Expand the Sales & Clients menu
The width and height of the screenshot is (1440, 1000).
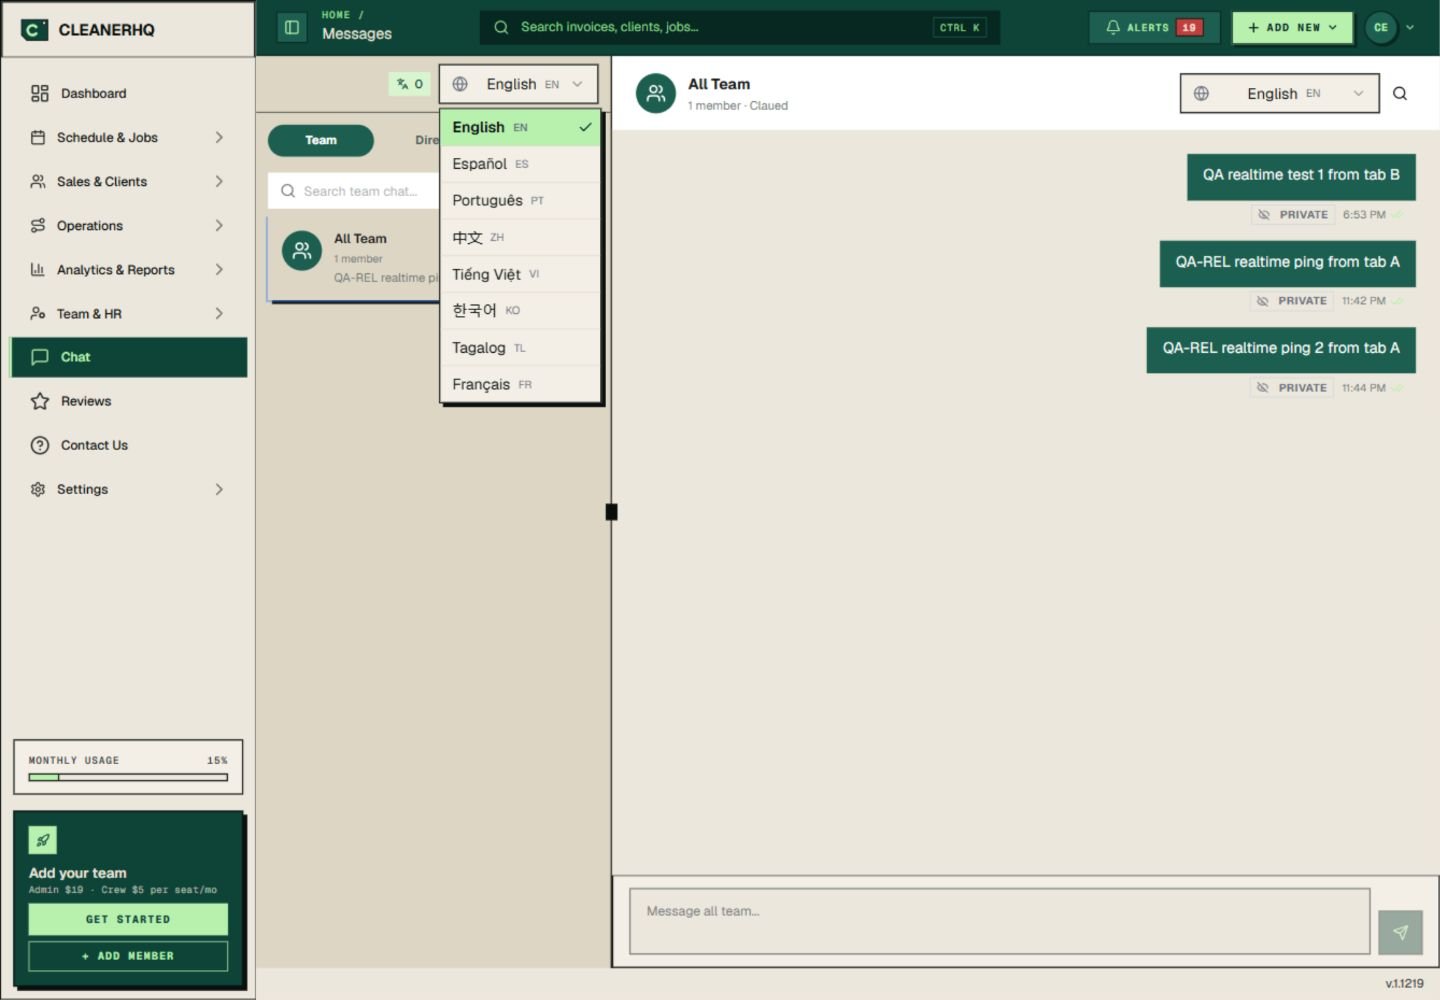[128, 181]
